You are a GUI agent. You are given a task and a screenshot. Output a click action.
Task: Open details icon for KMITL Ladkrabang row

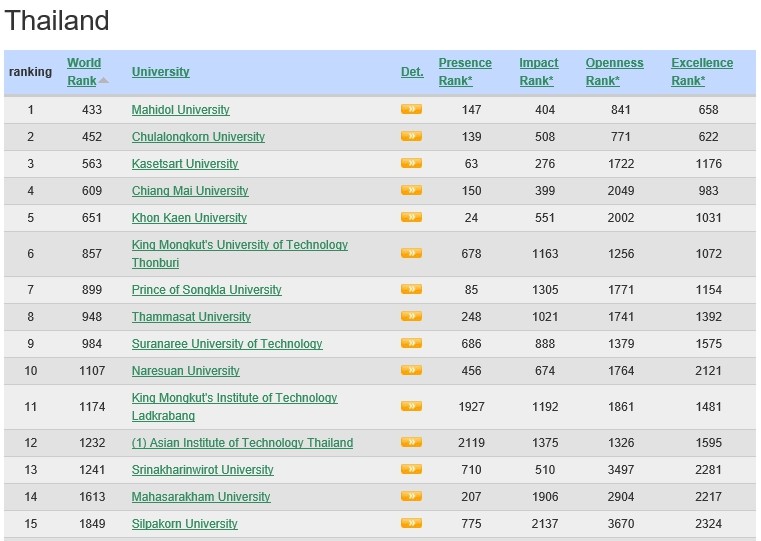[411, 407]
